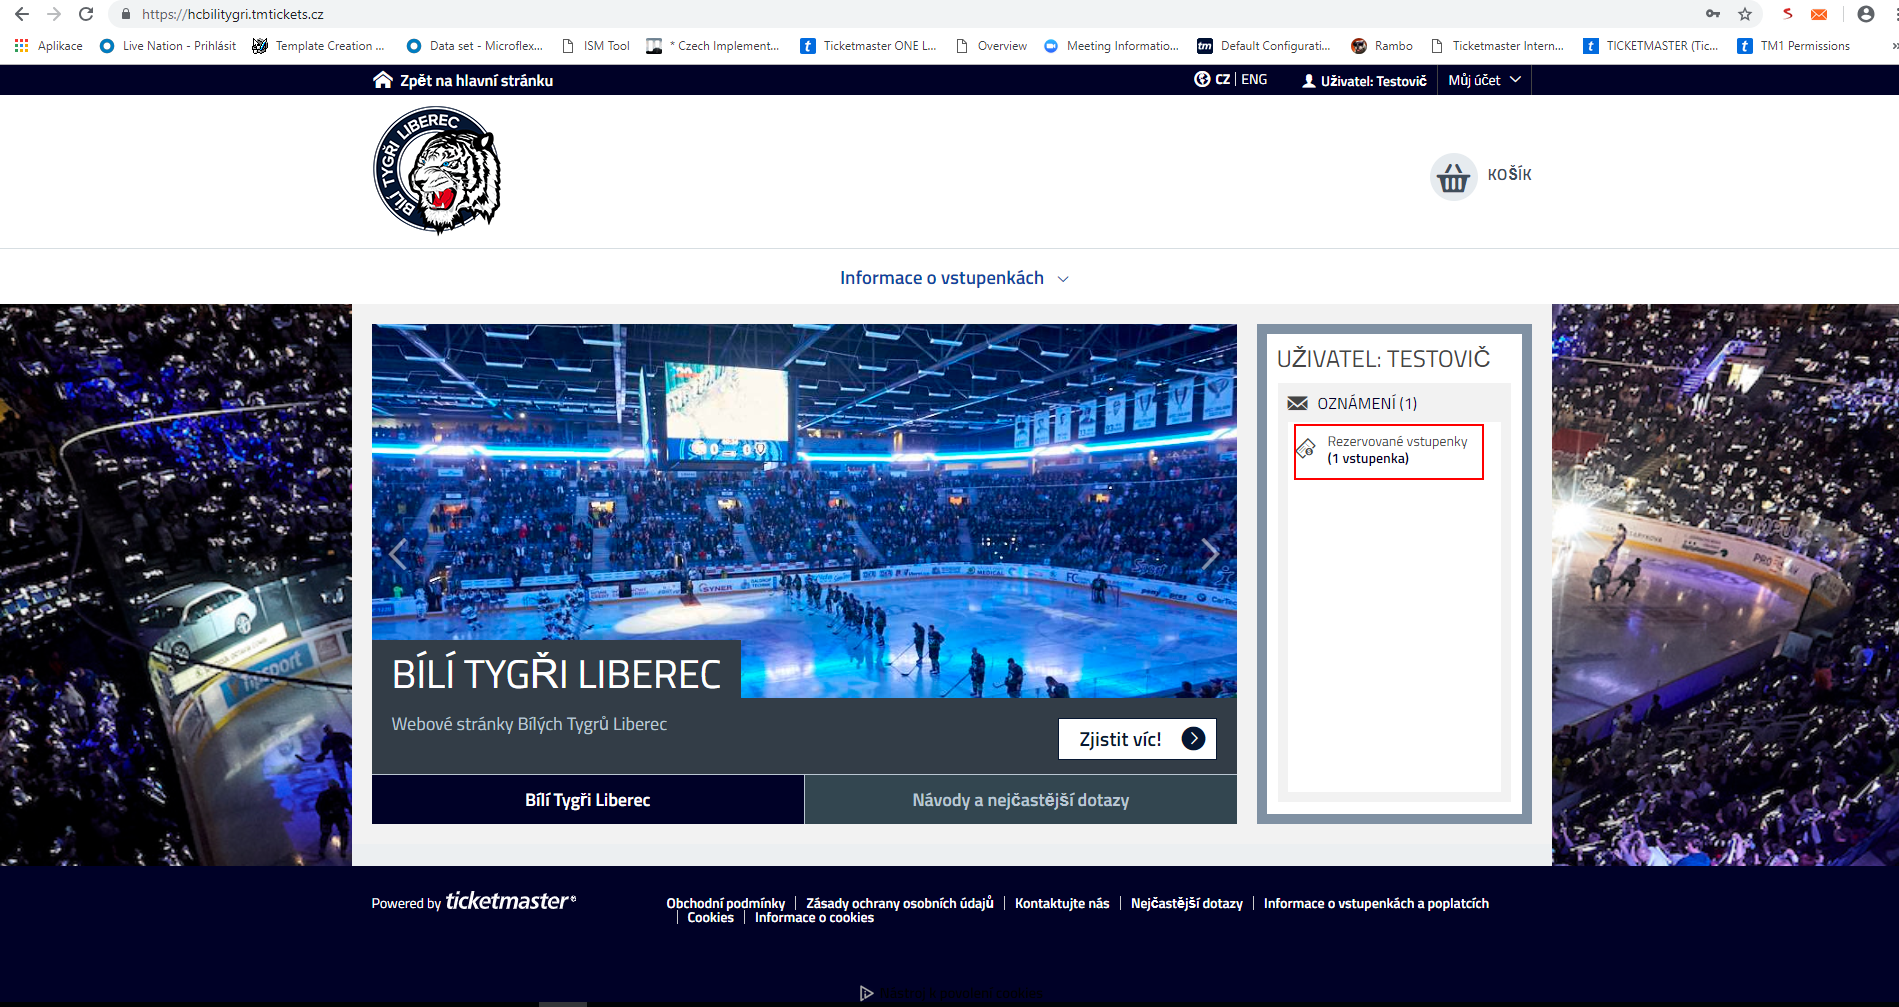Reload the page in browser
Screen dimensions: 1899x1007
tap(86, 14)
